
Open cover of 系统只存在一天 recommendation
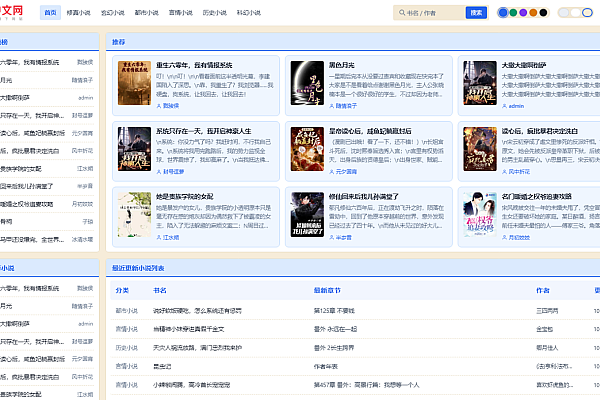click(x=134, y=149)
